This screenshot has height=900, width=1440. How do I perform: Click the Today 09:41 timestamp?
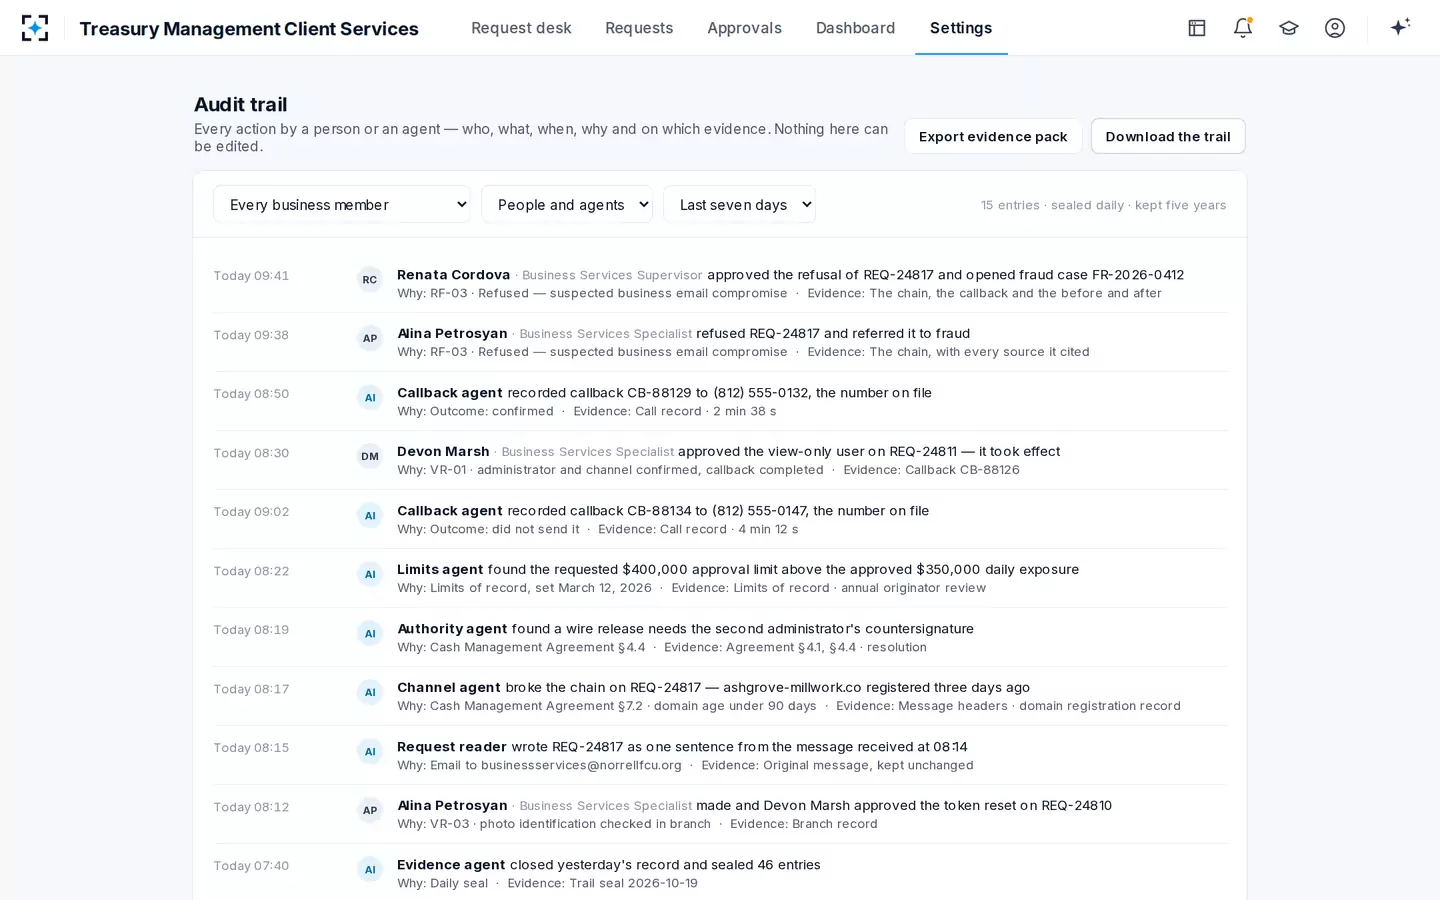(251, 276)
